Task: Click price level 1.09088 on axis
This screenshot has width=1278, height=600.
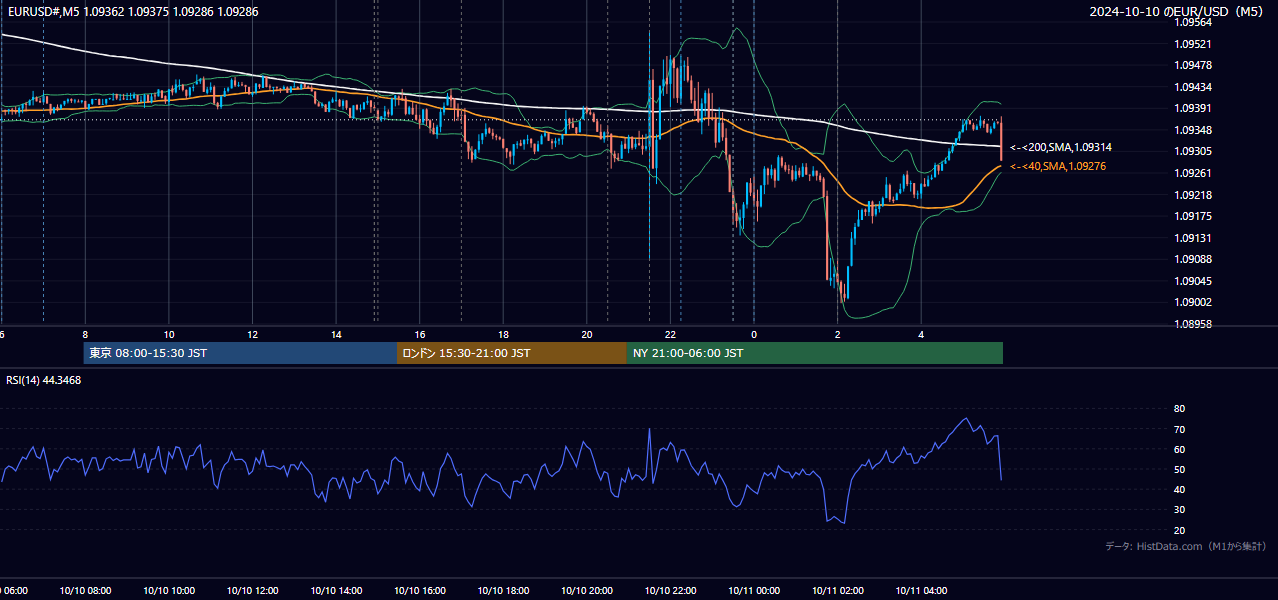Action: (x=1192, y=259)
